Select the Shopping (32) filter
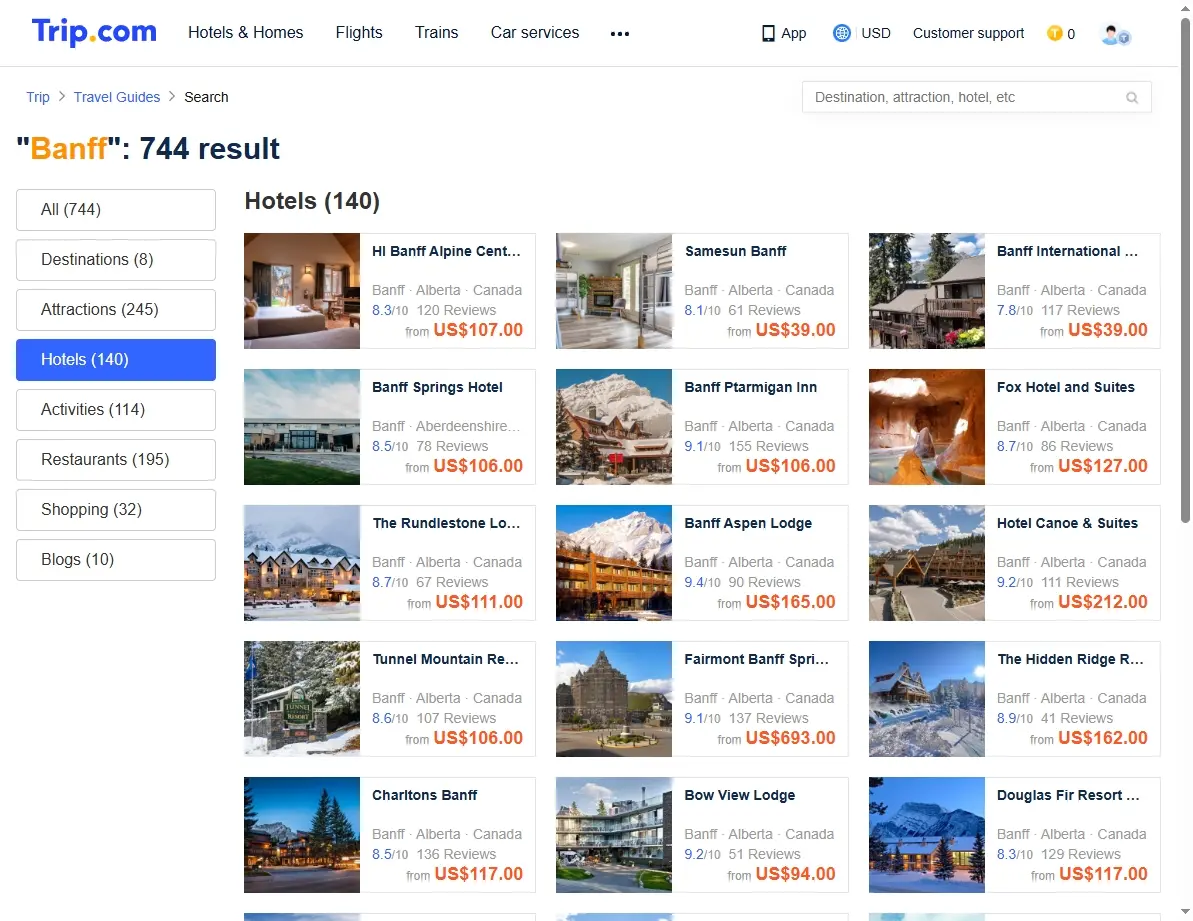The height and width of the screenshot is (921, 1193). click(116, 510)
